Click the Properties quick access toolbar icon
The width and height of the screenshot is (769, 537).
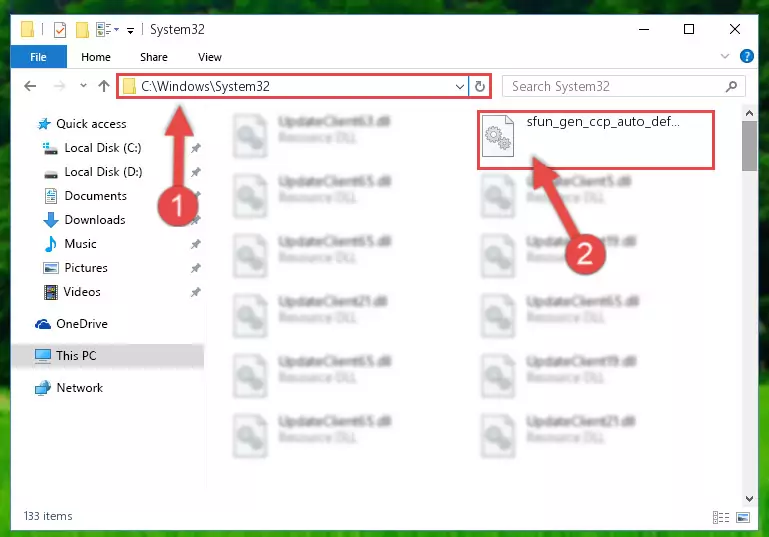pyautogui.click(x=59, y=30)
